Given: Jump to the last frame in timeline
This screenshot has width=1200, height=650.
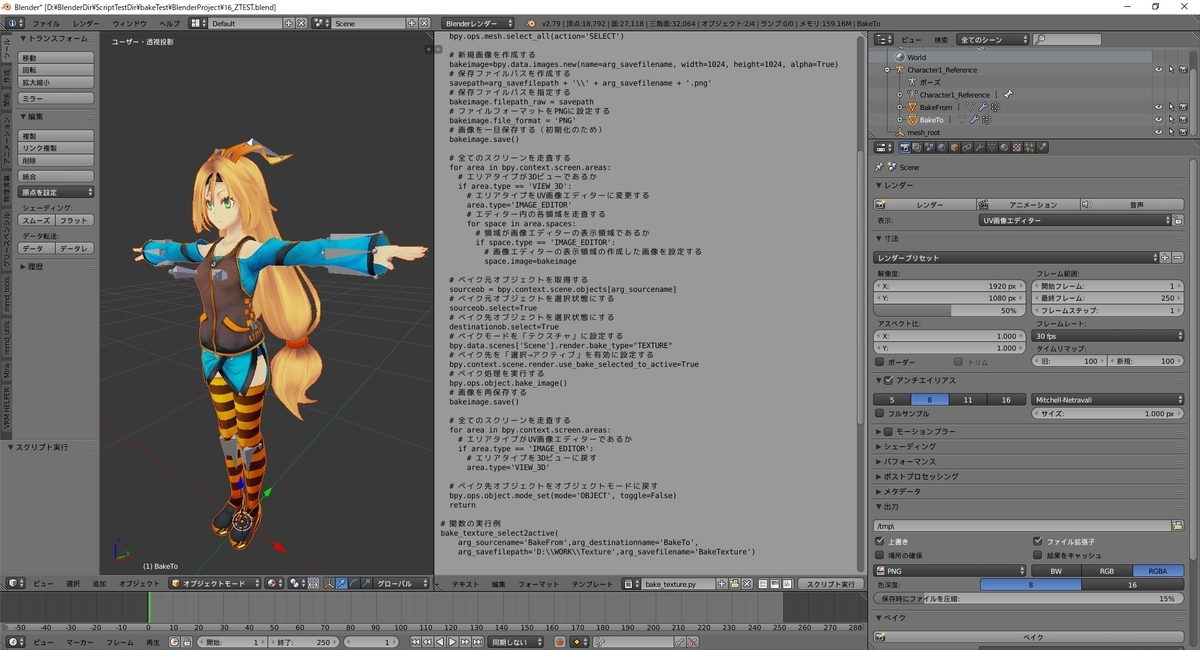Looking at the screenshot, I should [477, 641].
